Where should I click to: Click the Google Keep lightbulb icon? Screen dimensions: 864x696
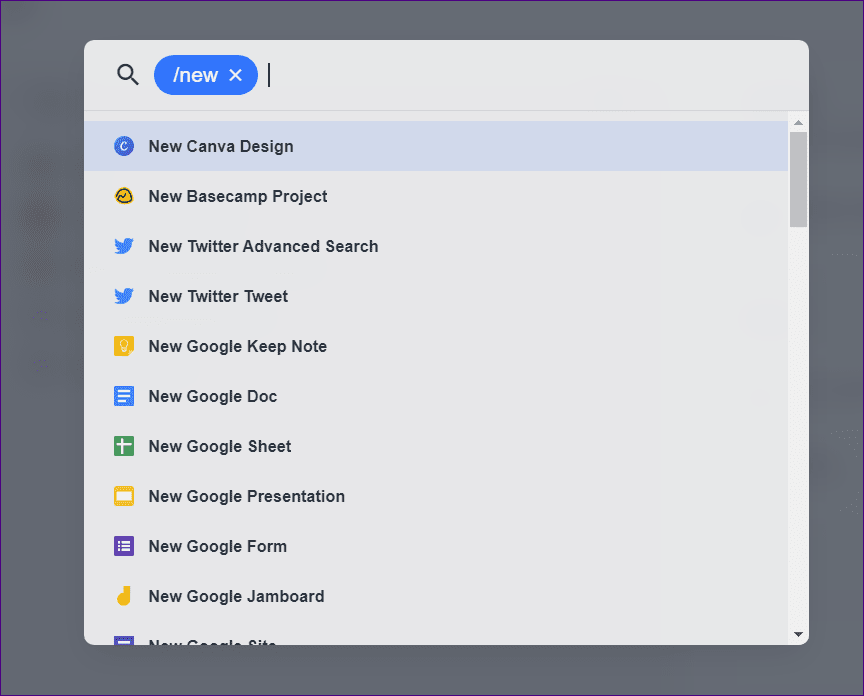124,346
